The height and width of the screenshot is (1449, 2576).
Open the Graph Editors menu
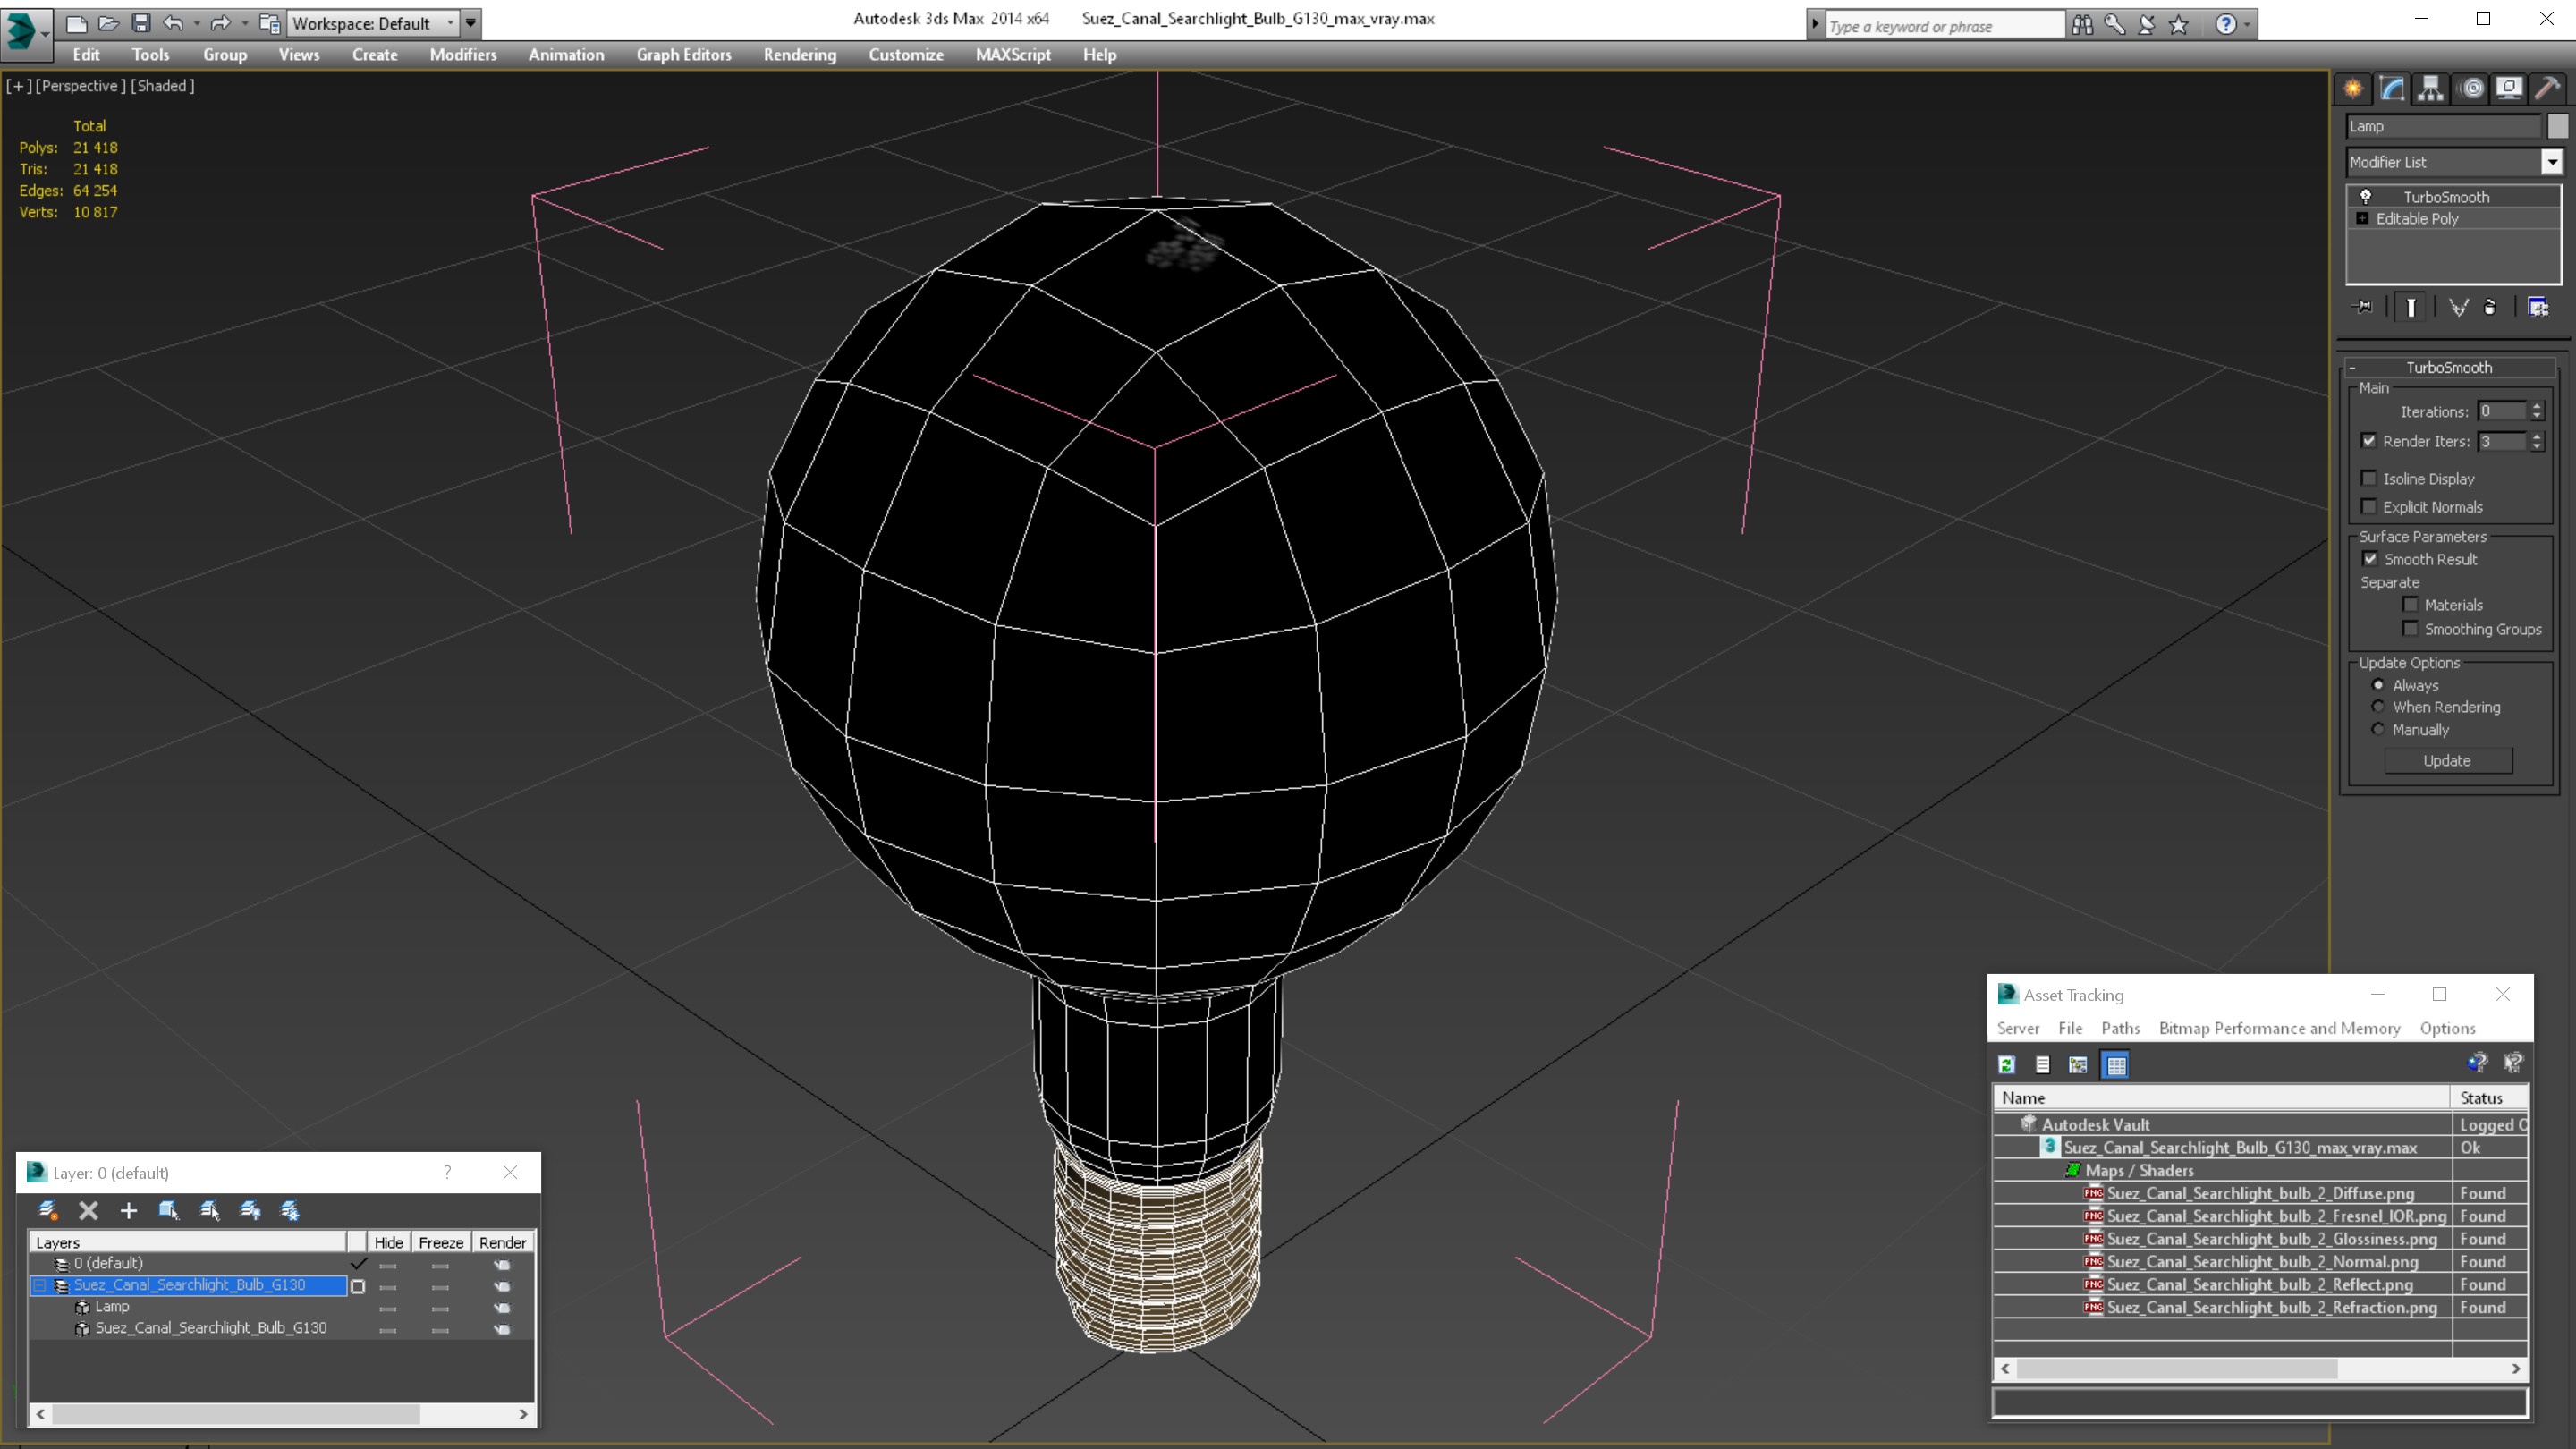point(684,55)
